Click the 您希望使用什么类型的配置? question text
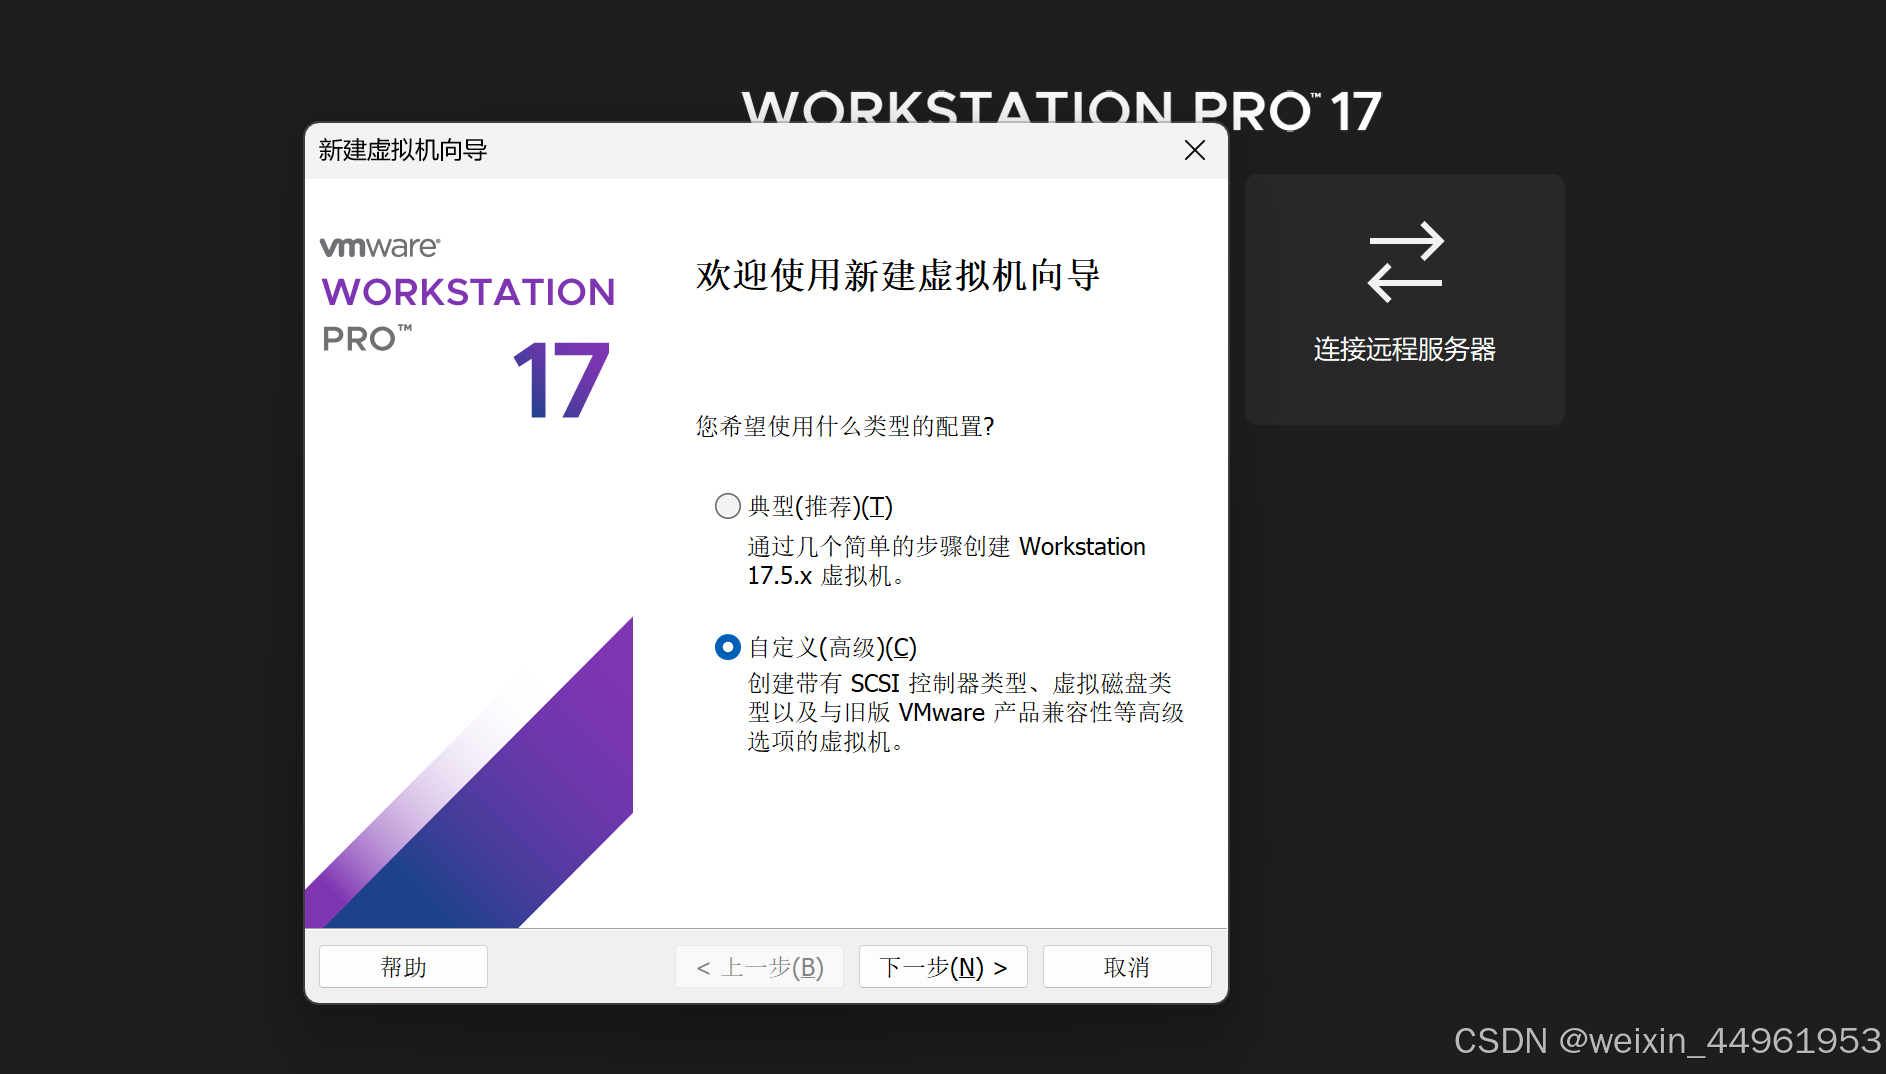Viewport: 1886px width, 1074px height. click(845, 426)
